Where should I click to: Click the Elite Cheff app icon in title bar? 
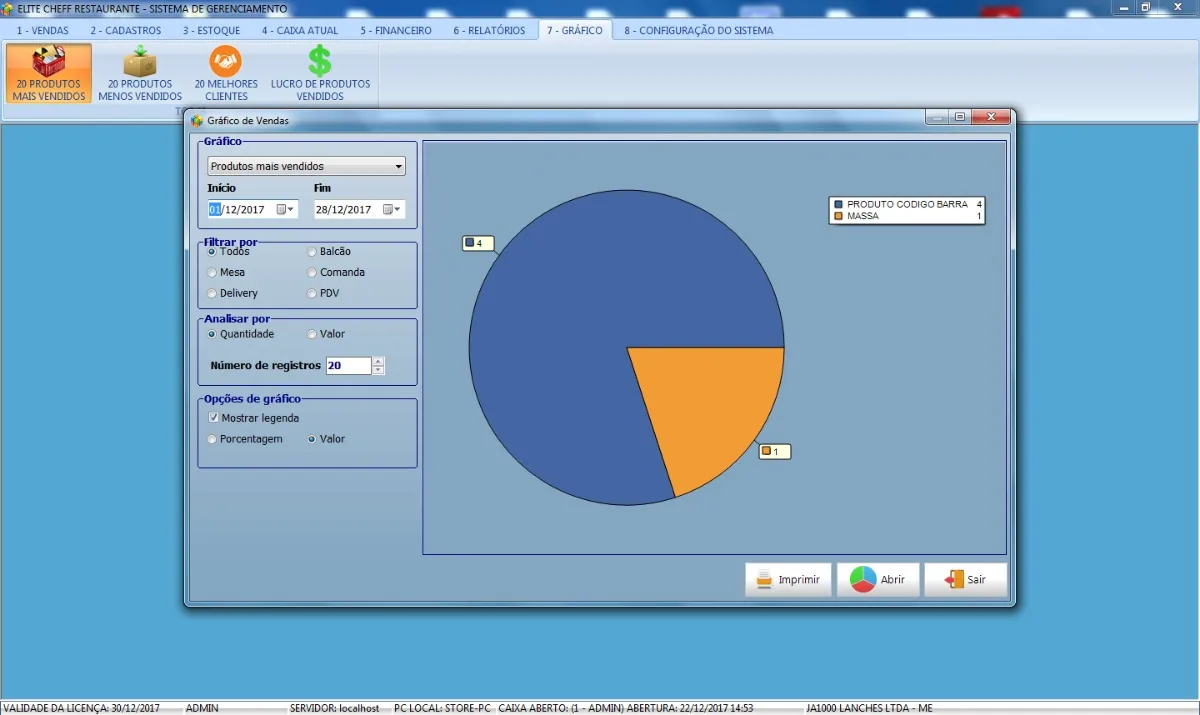click(8, 8)
